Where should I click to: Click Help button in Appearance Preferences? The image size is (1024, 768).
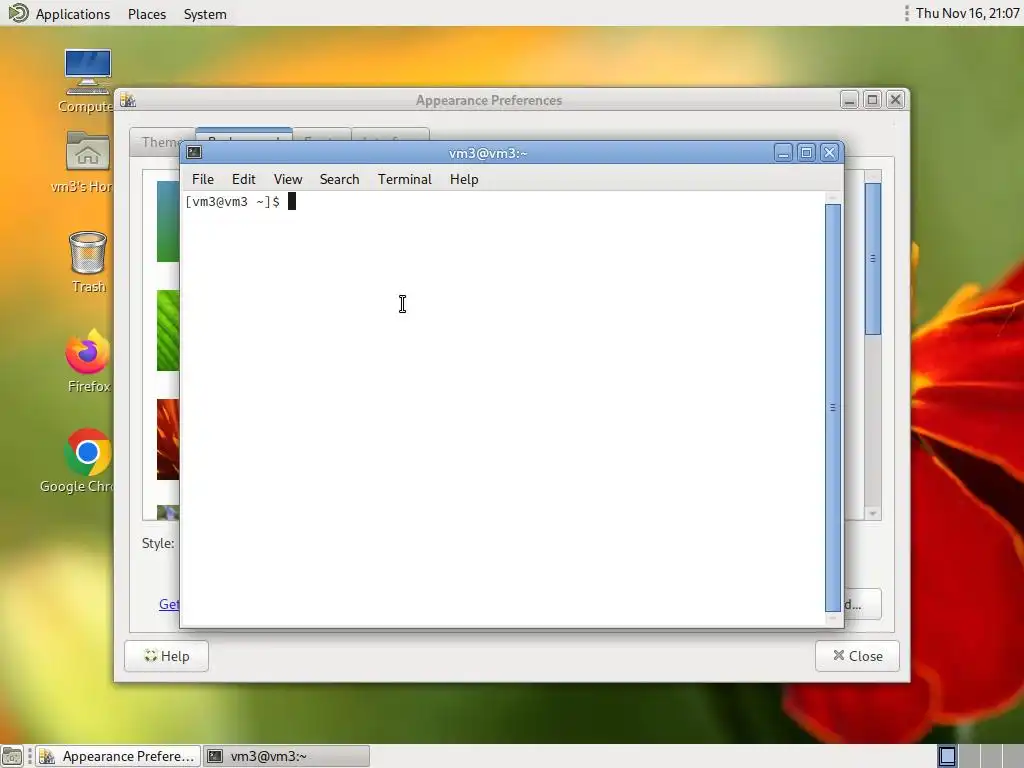click(x=167, y=656)
